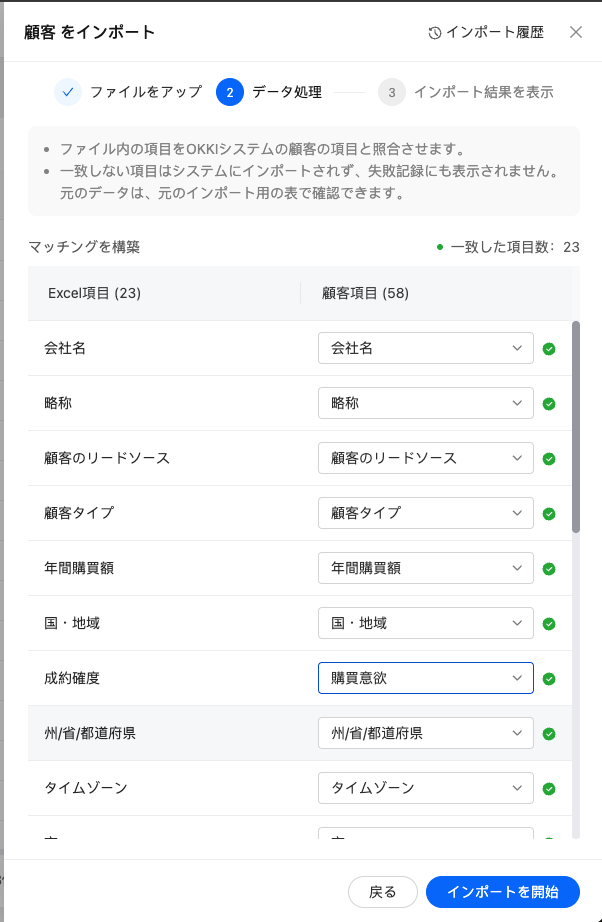Open the 購買意欲 dropdown for 成約確度
This screenshot has width=602, height=922.
(x=425, y=678)
